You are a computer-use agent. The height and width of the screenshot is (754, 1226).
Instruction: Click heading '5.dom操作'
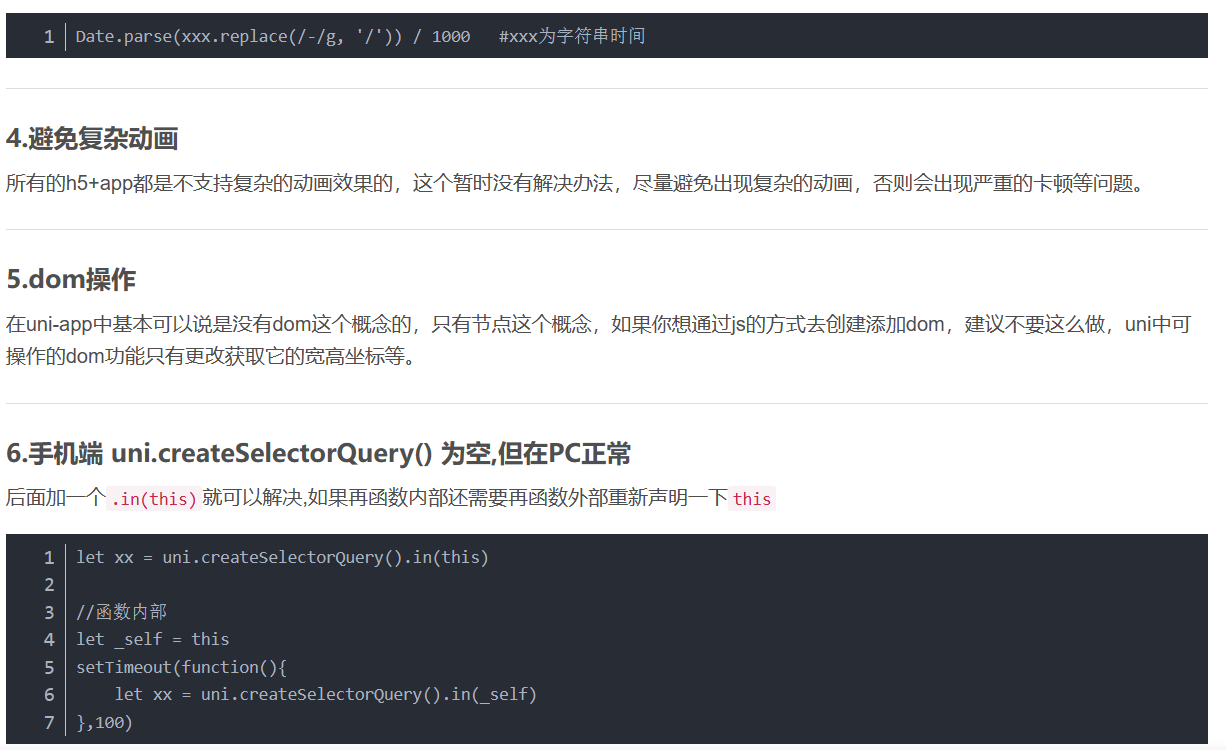[71, 279]
